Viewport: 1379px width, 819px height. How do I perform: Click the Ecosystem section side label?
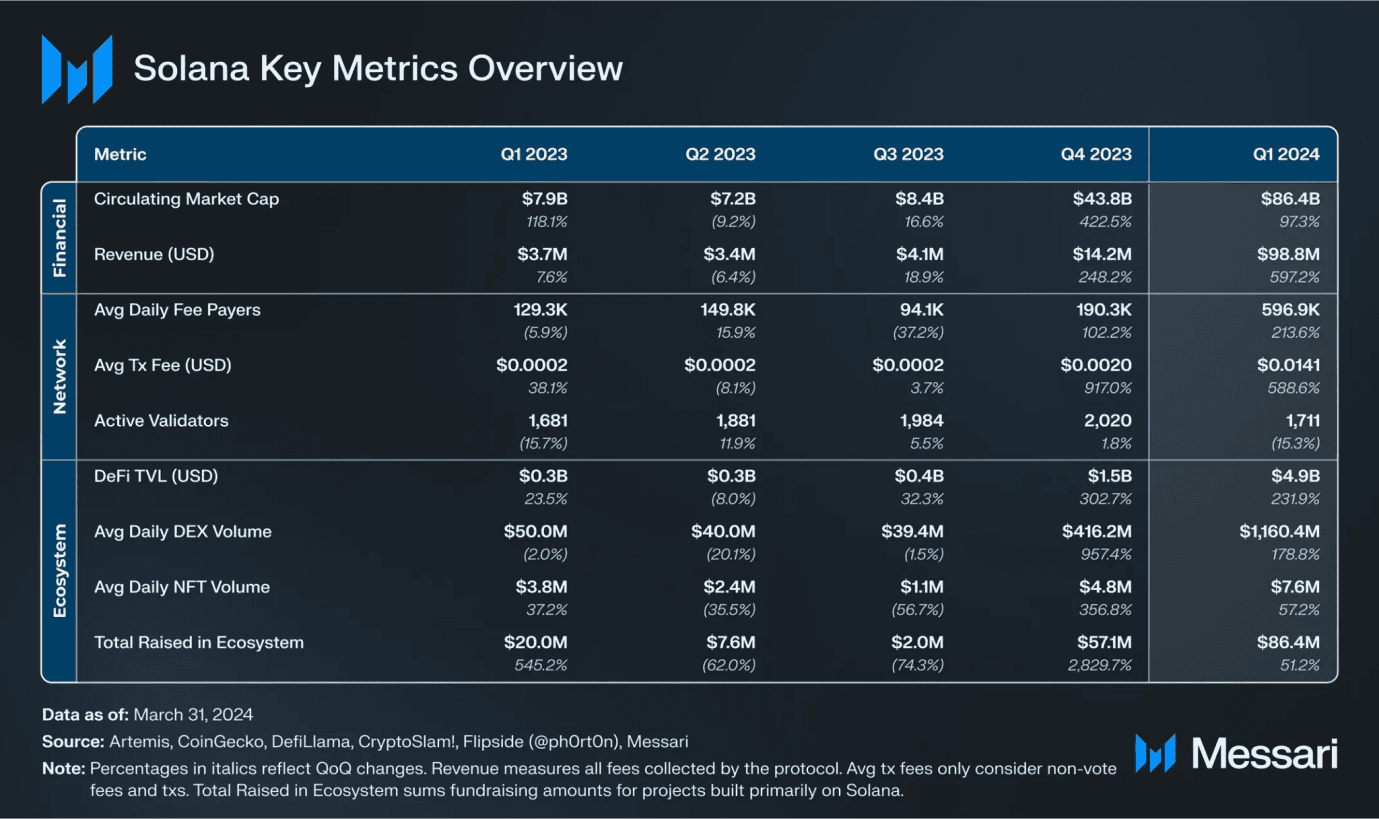tap(59, 570)
